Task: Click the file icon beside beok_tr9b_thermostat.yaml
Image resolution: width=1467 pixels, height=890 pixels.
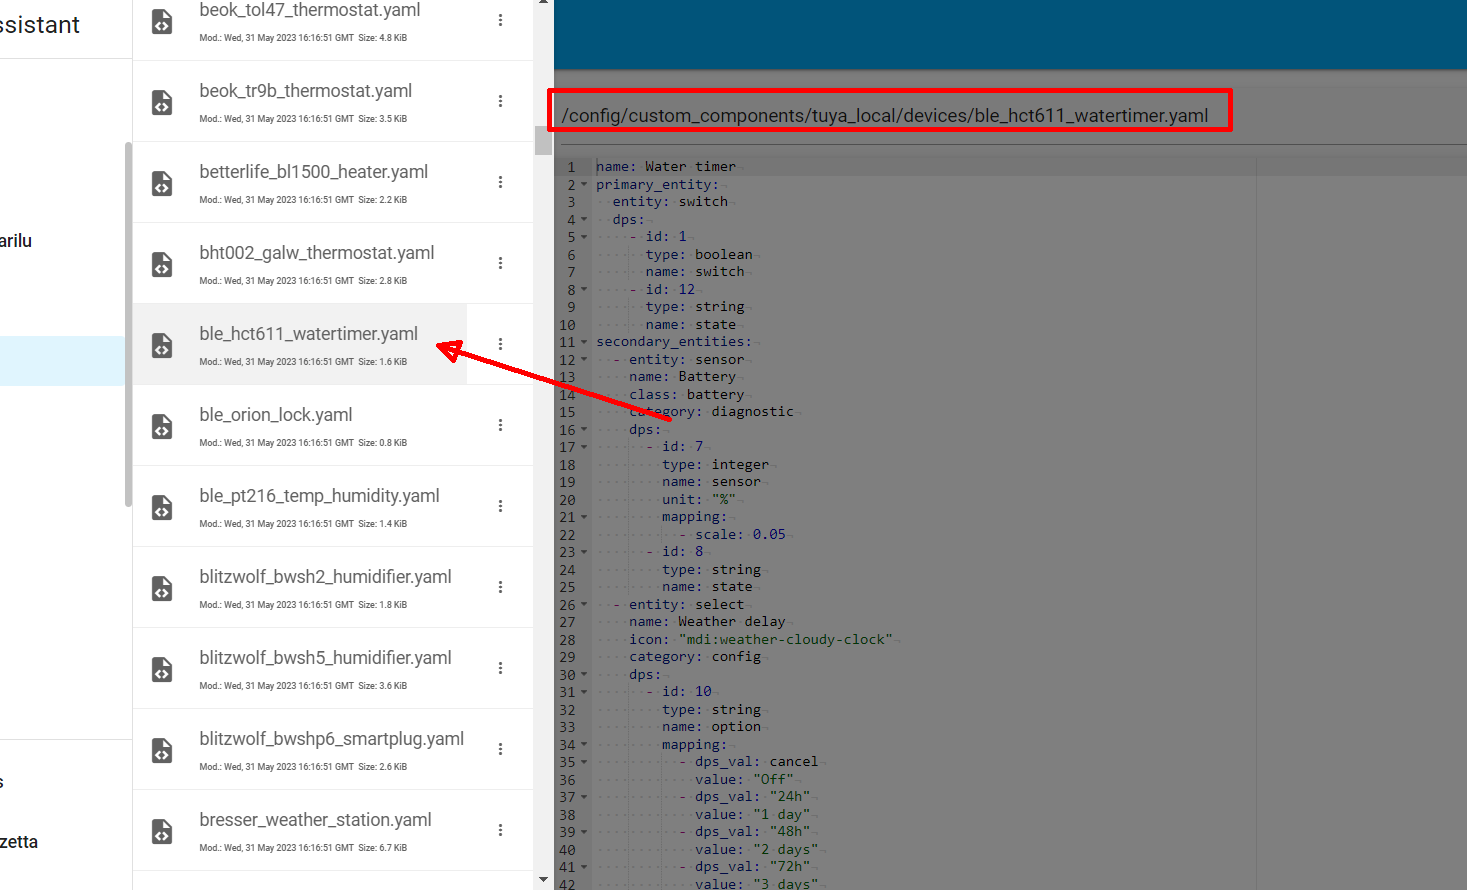Action: pyautogui.click(x=162, y=101)
